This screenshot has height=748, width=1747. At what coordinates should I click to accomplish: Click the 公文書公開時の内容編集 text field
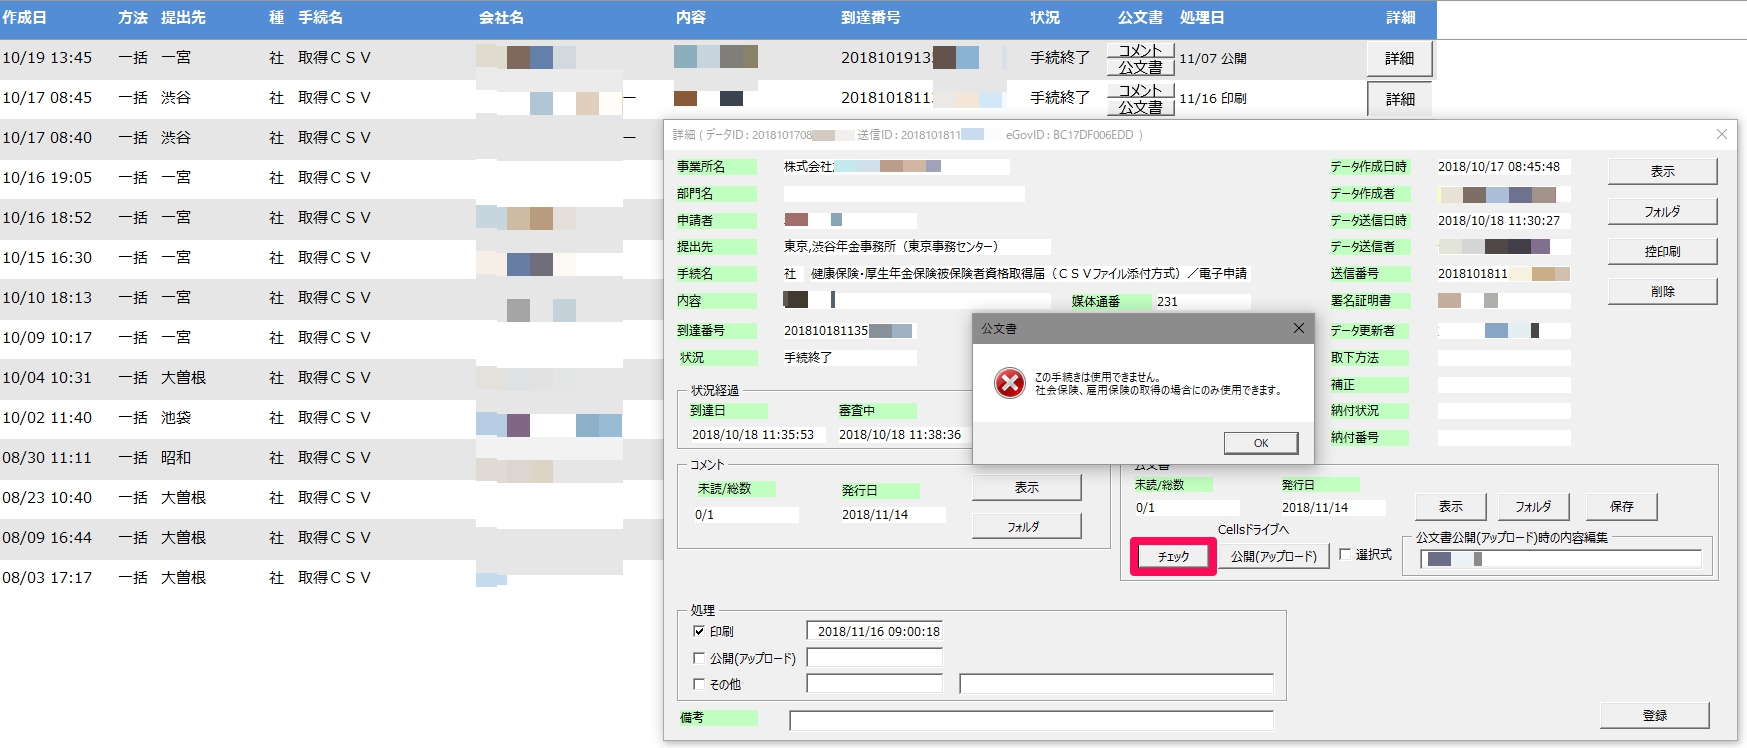(x=1561, y=559)
